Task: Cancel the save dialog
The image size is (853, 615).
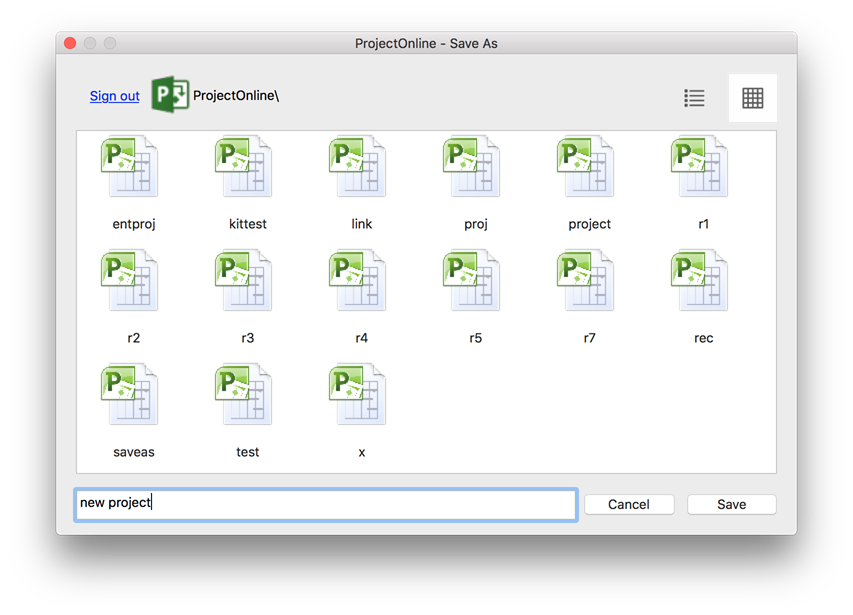Action: (628, 504)
